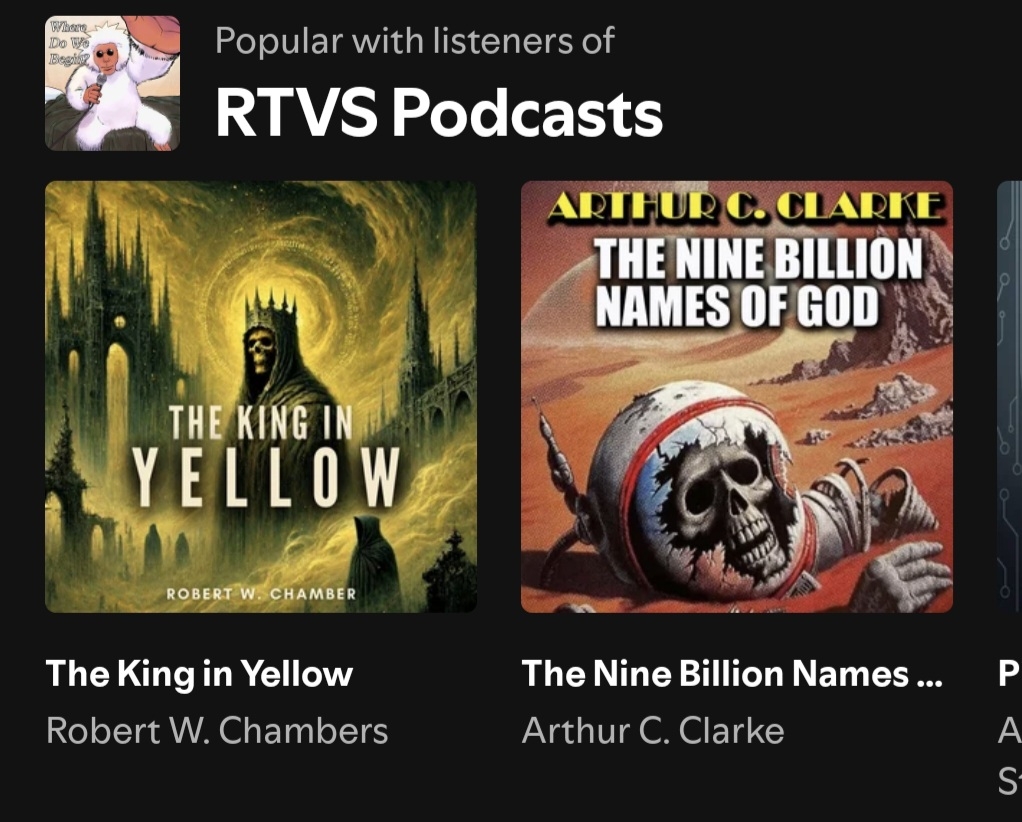Image resolution: width=1022 pixels, height=822 pixels.
Task: Tap the partially visible third audiobook cover
Action: pos(1010,396)
